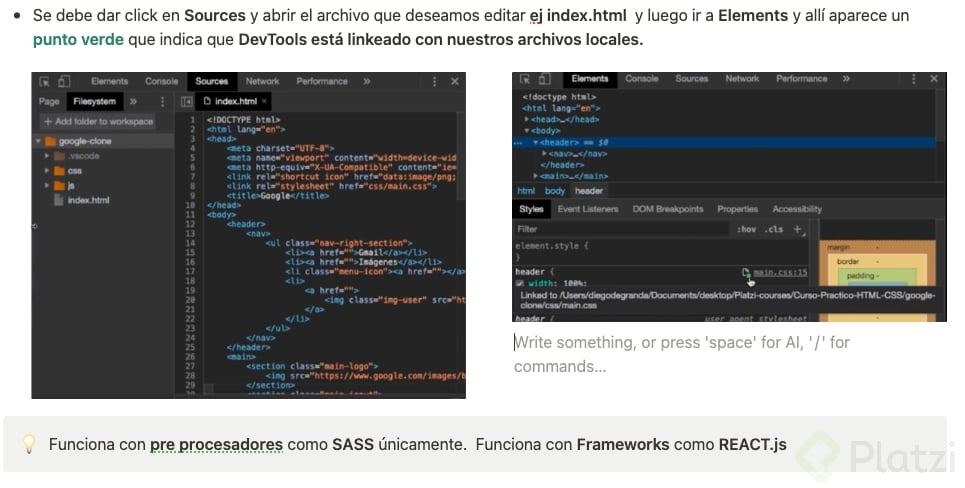Expand the nav node in DOM tree
The height and width of the screenshot is (488, 965).
tap(544, 153)
